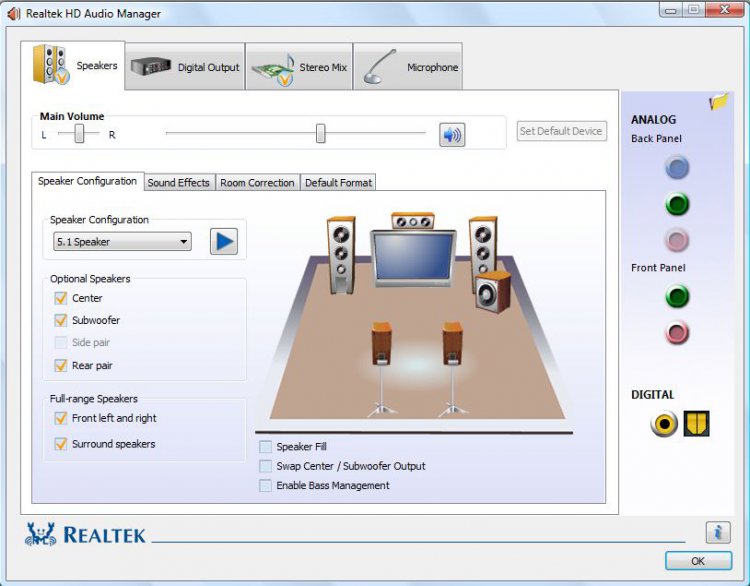Select the optical digital output icon
The image size is (750, 586).
click(696, 424)
